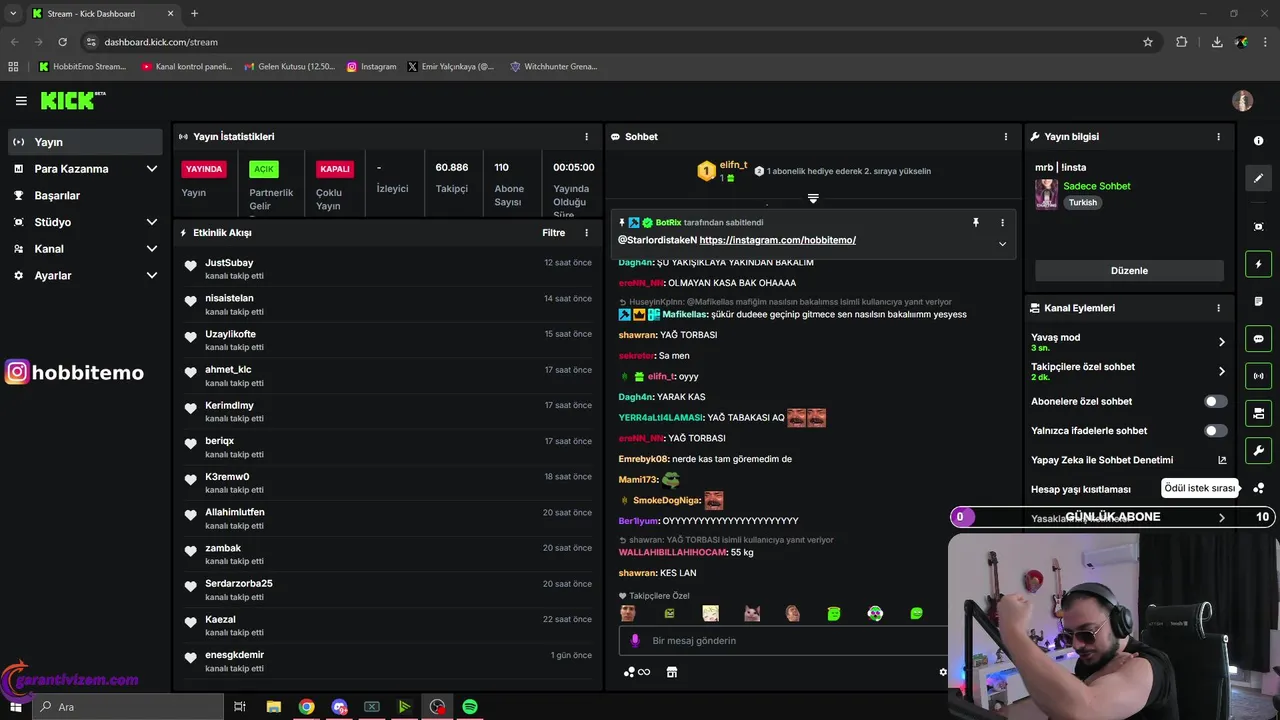Click the notes page icon in the right sidebar

[1259, 301]
